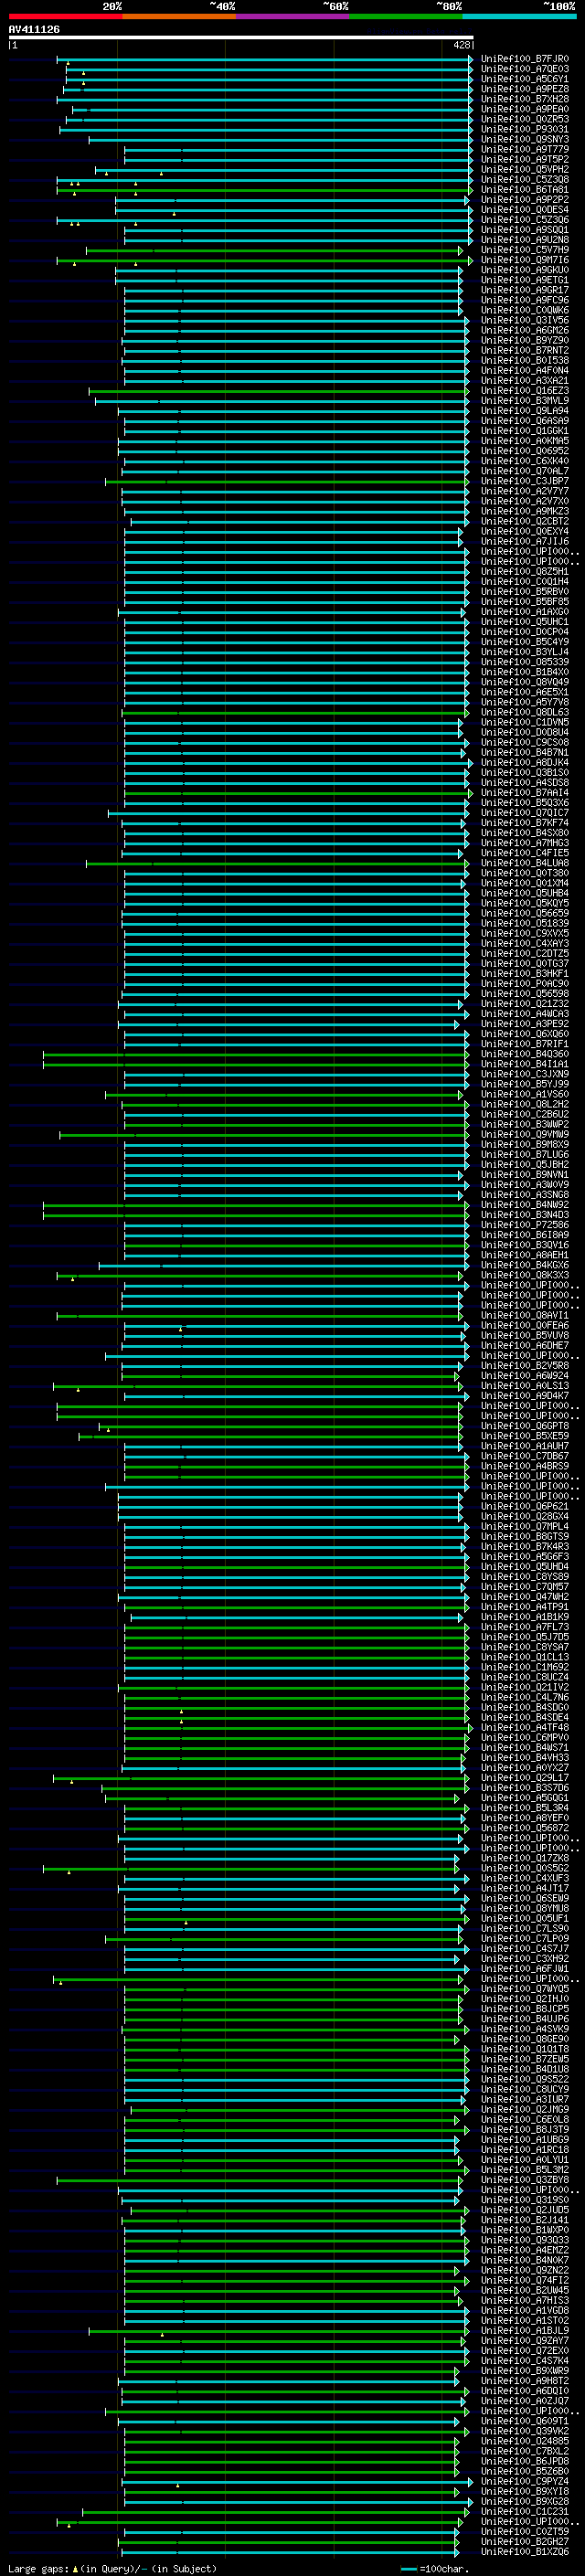
Task: Select label UniRef100_B4KGX6
Action: pos(524,1265)
